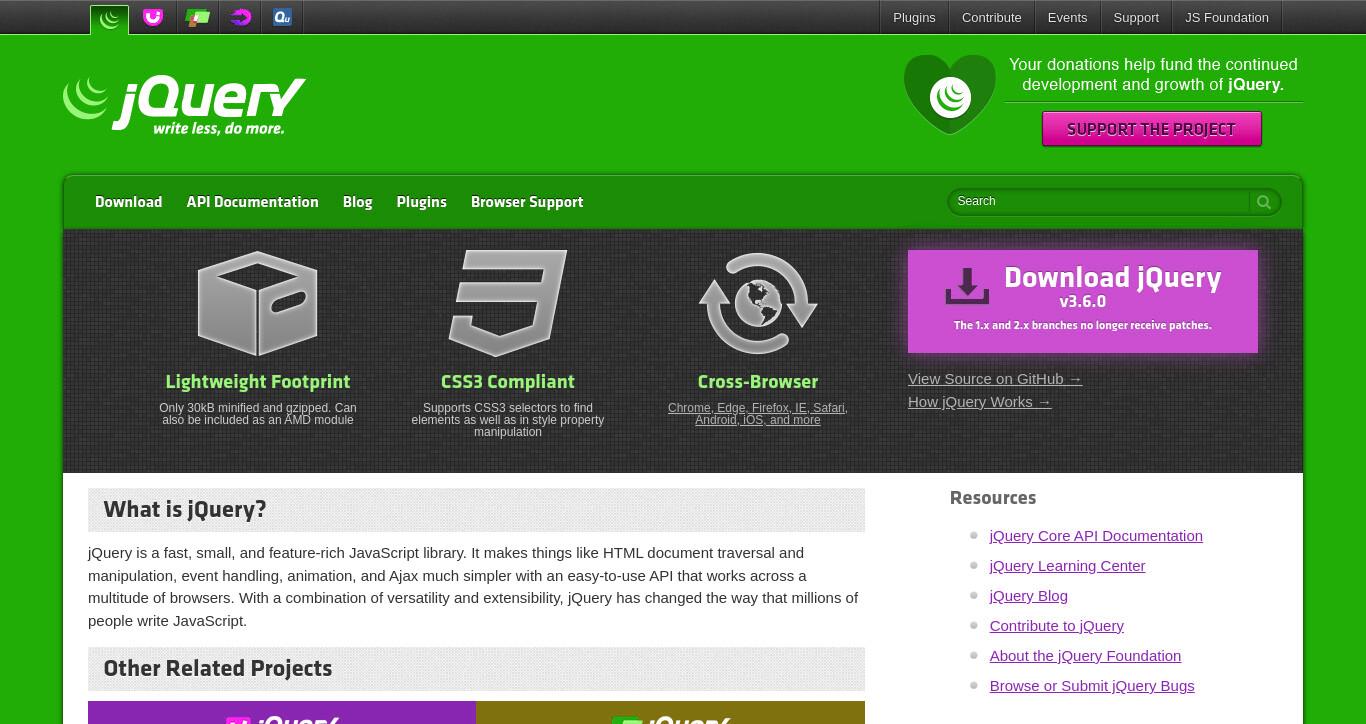This screenshot has height=724, width=1366.
Task: Click the Resources heading
Action: (992, 498)
